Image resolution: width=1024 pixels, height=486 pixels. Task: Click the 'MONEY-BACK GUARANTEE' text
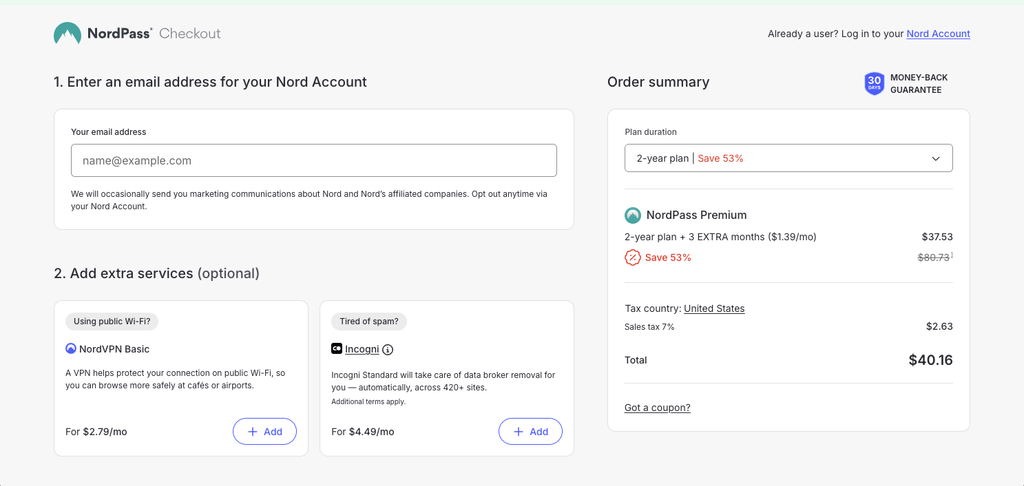pos(919,84)
